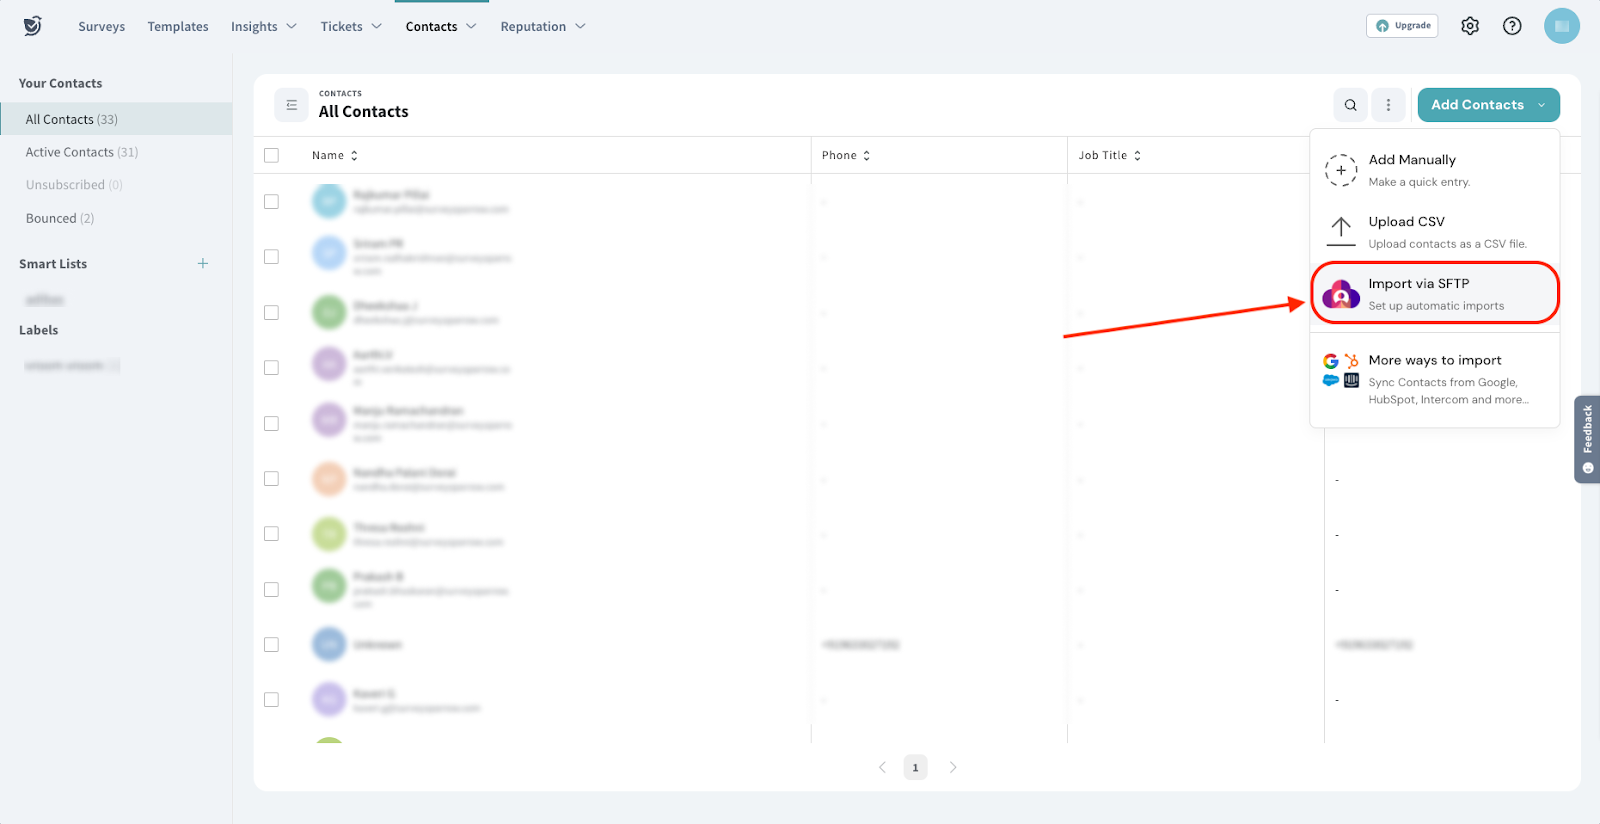This screenshot has height=824, width=1600.
Task: Choose Upload CSV from the menu
Action: [x=1434, y=231]
